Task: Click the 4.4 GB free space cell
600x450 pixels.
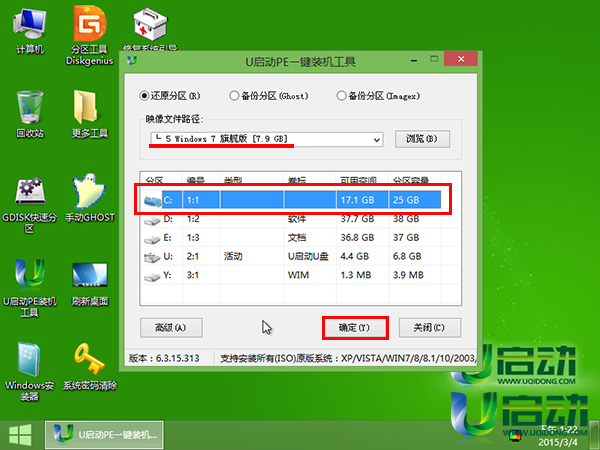Action: 355,256
